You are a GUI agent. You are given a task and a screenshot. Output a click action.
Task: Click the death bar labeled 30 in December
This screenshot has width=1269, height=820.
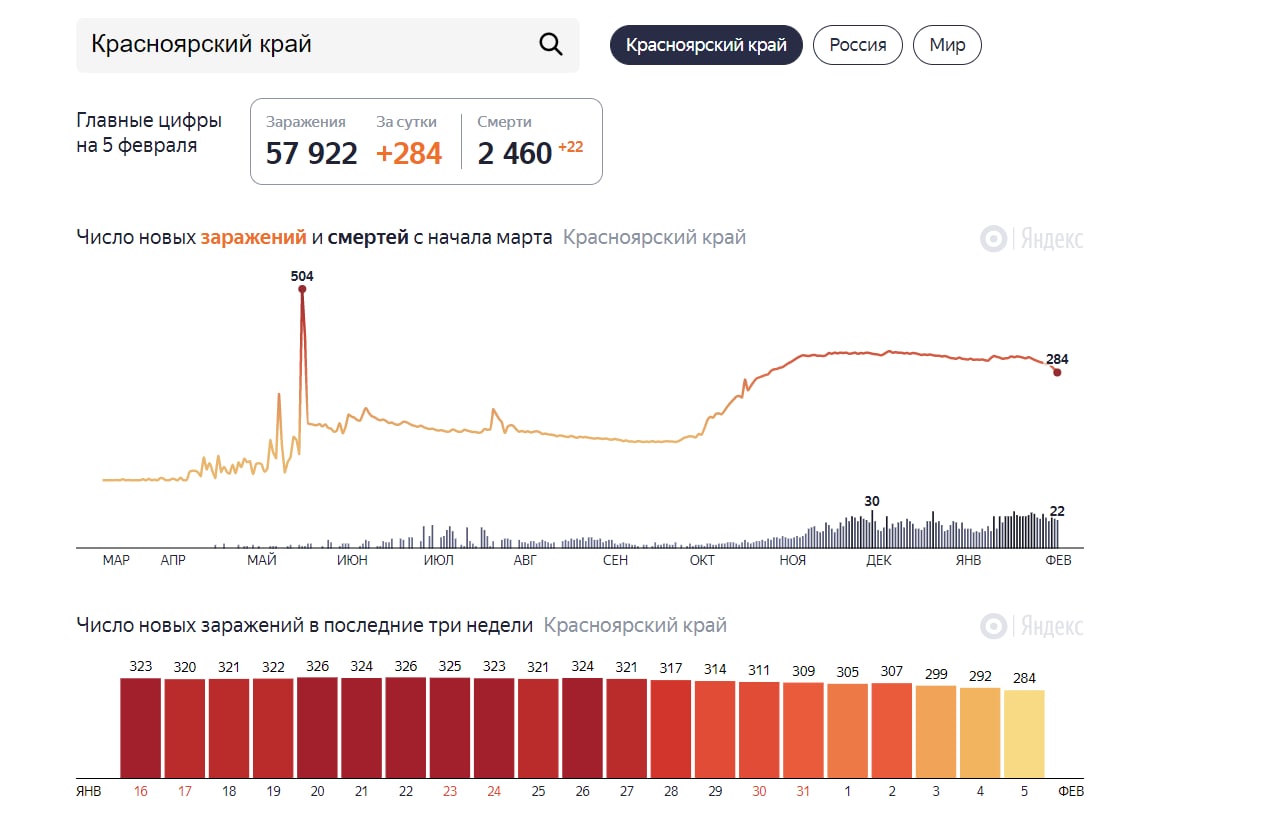coord(872,528)
